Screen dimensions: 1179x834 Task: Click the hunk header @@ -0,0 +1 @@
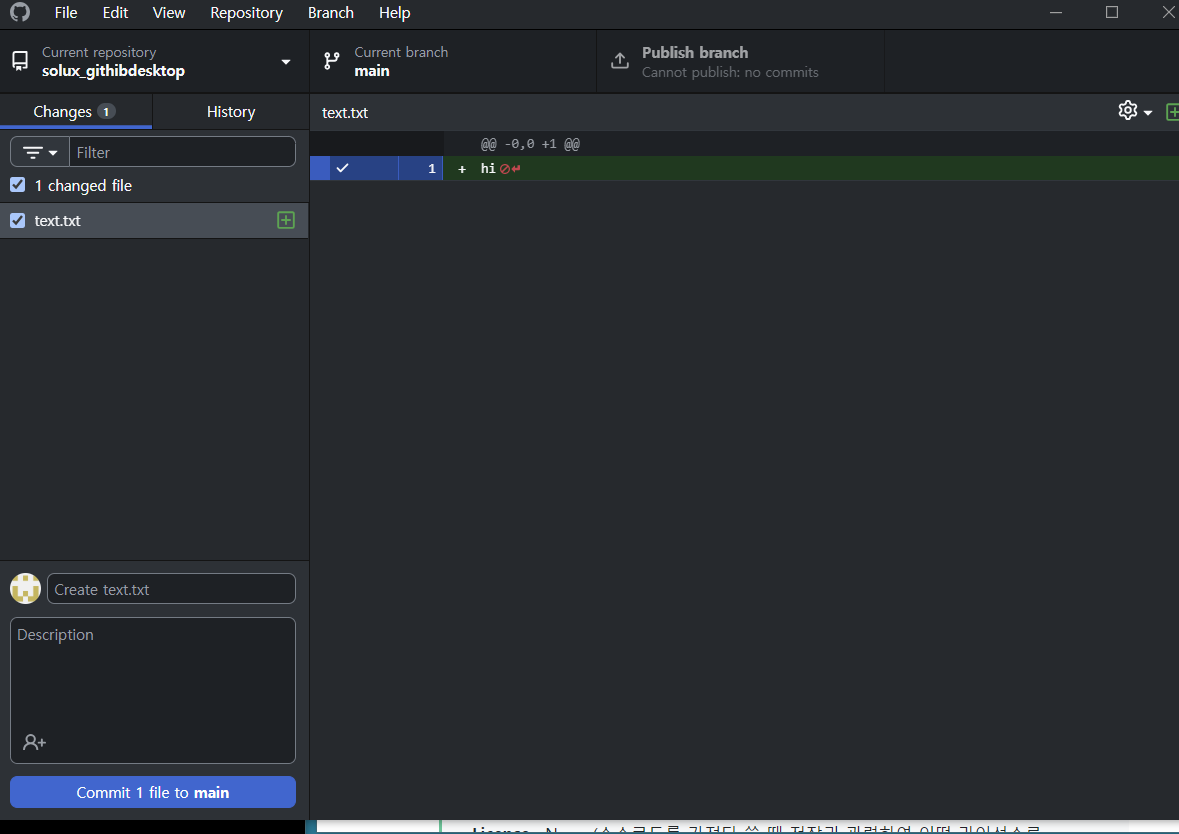tap(530, 144)
